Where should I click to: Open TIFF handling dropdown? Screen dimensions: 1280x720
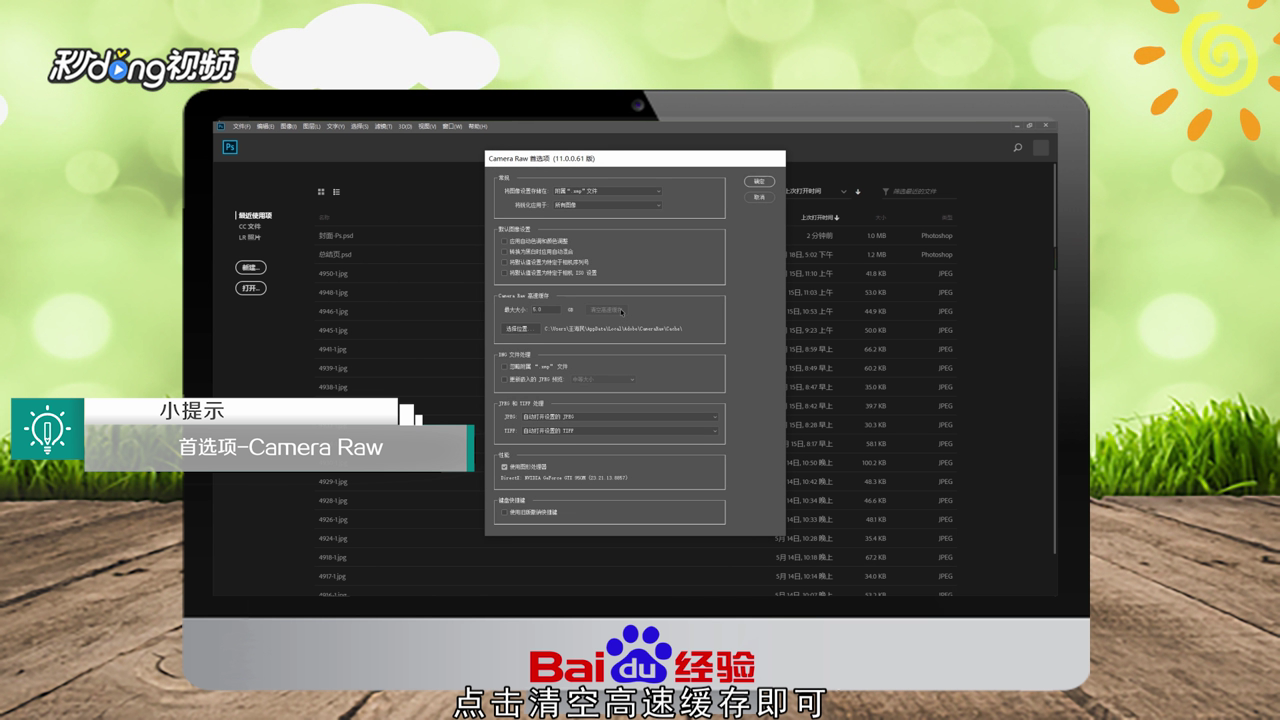click(619, 431)
